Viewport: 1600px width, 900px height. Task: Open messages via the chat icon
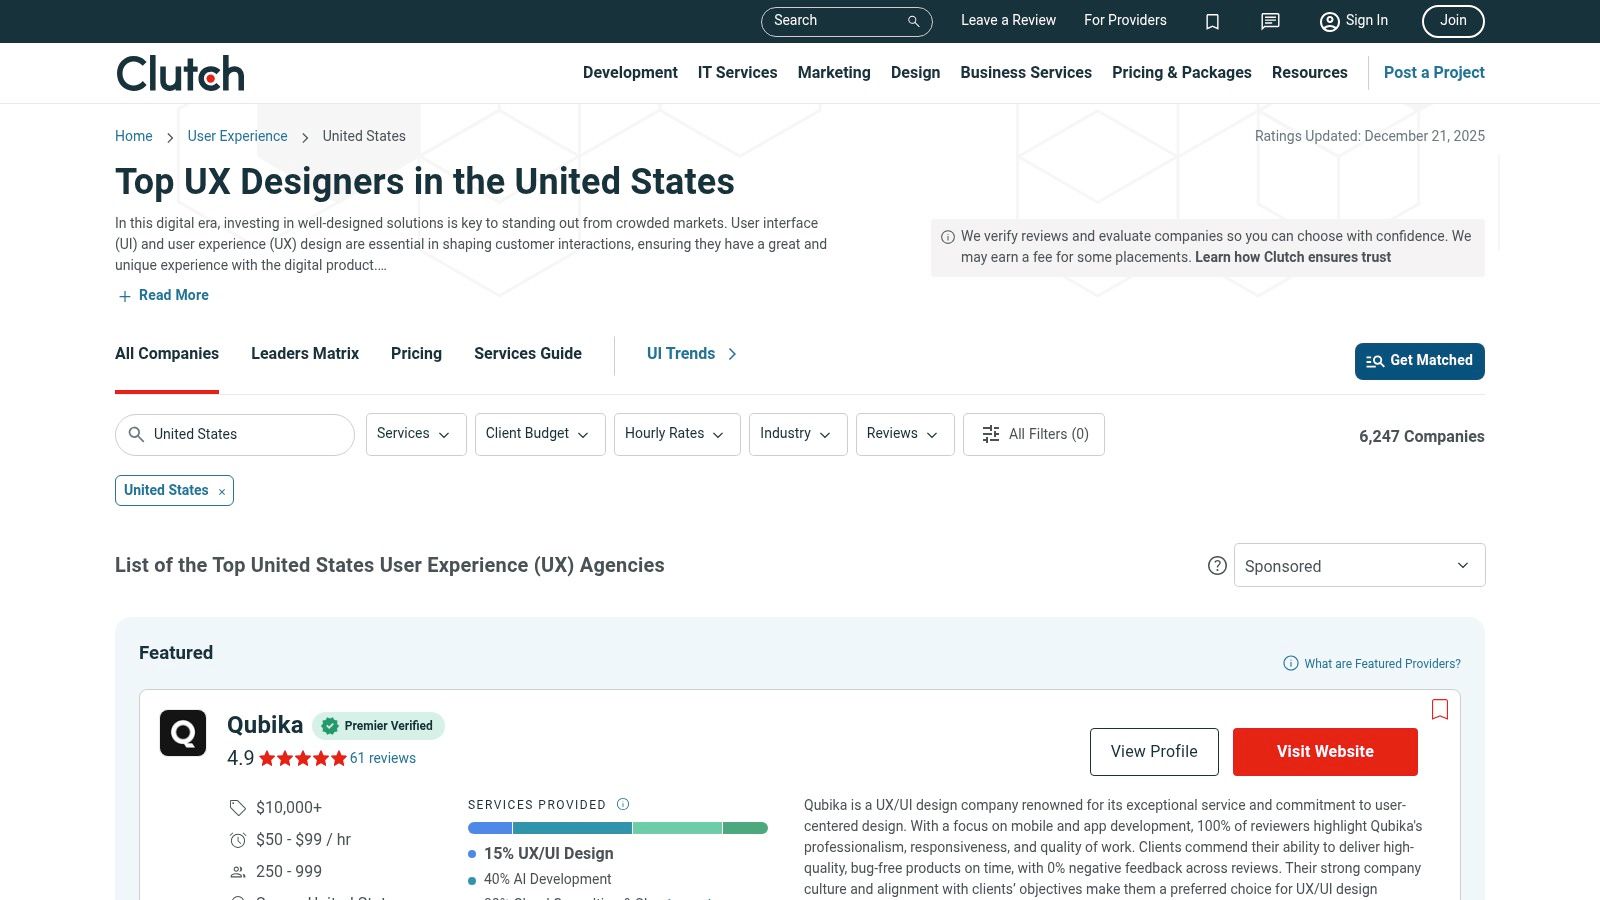pos(1269,21)
